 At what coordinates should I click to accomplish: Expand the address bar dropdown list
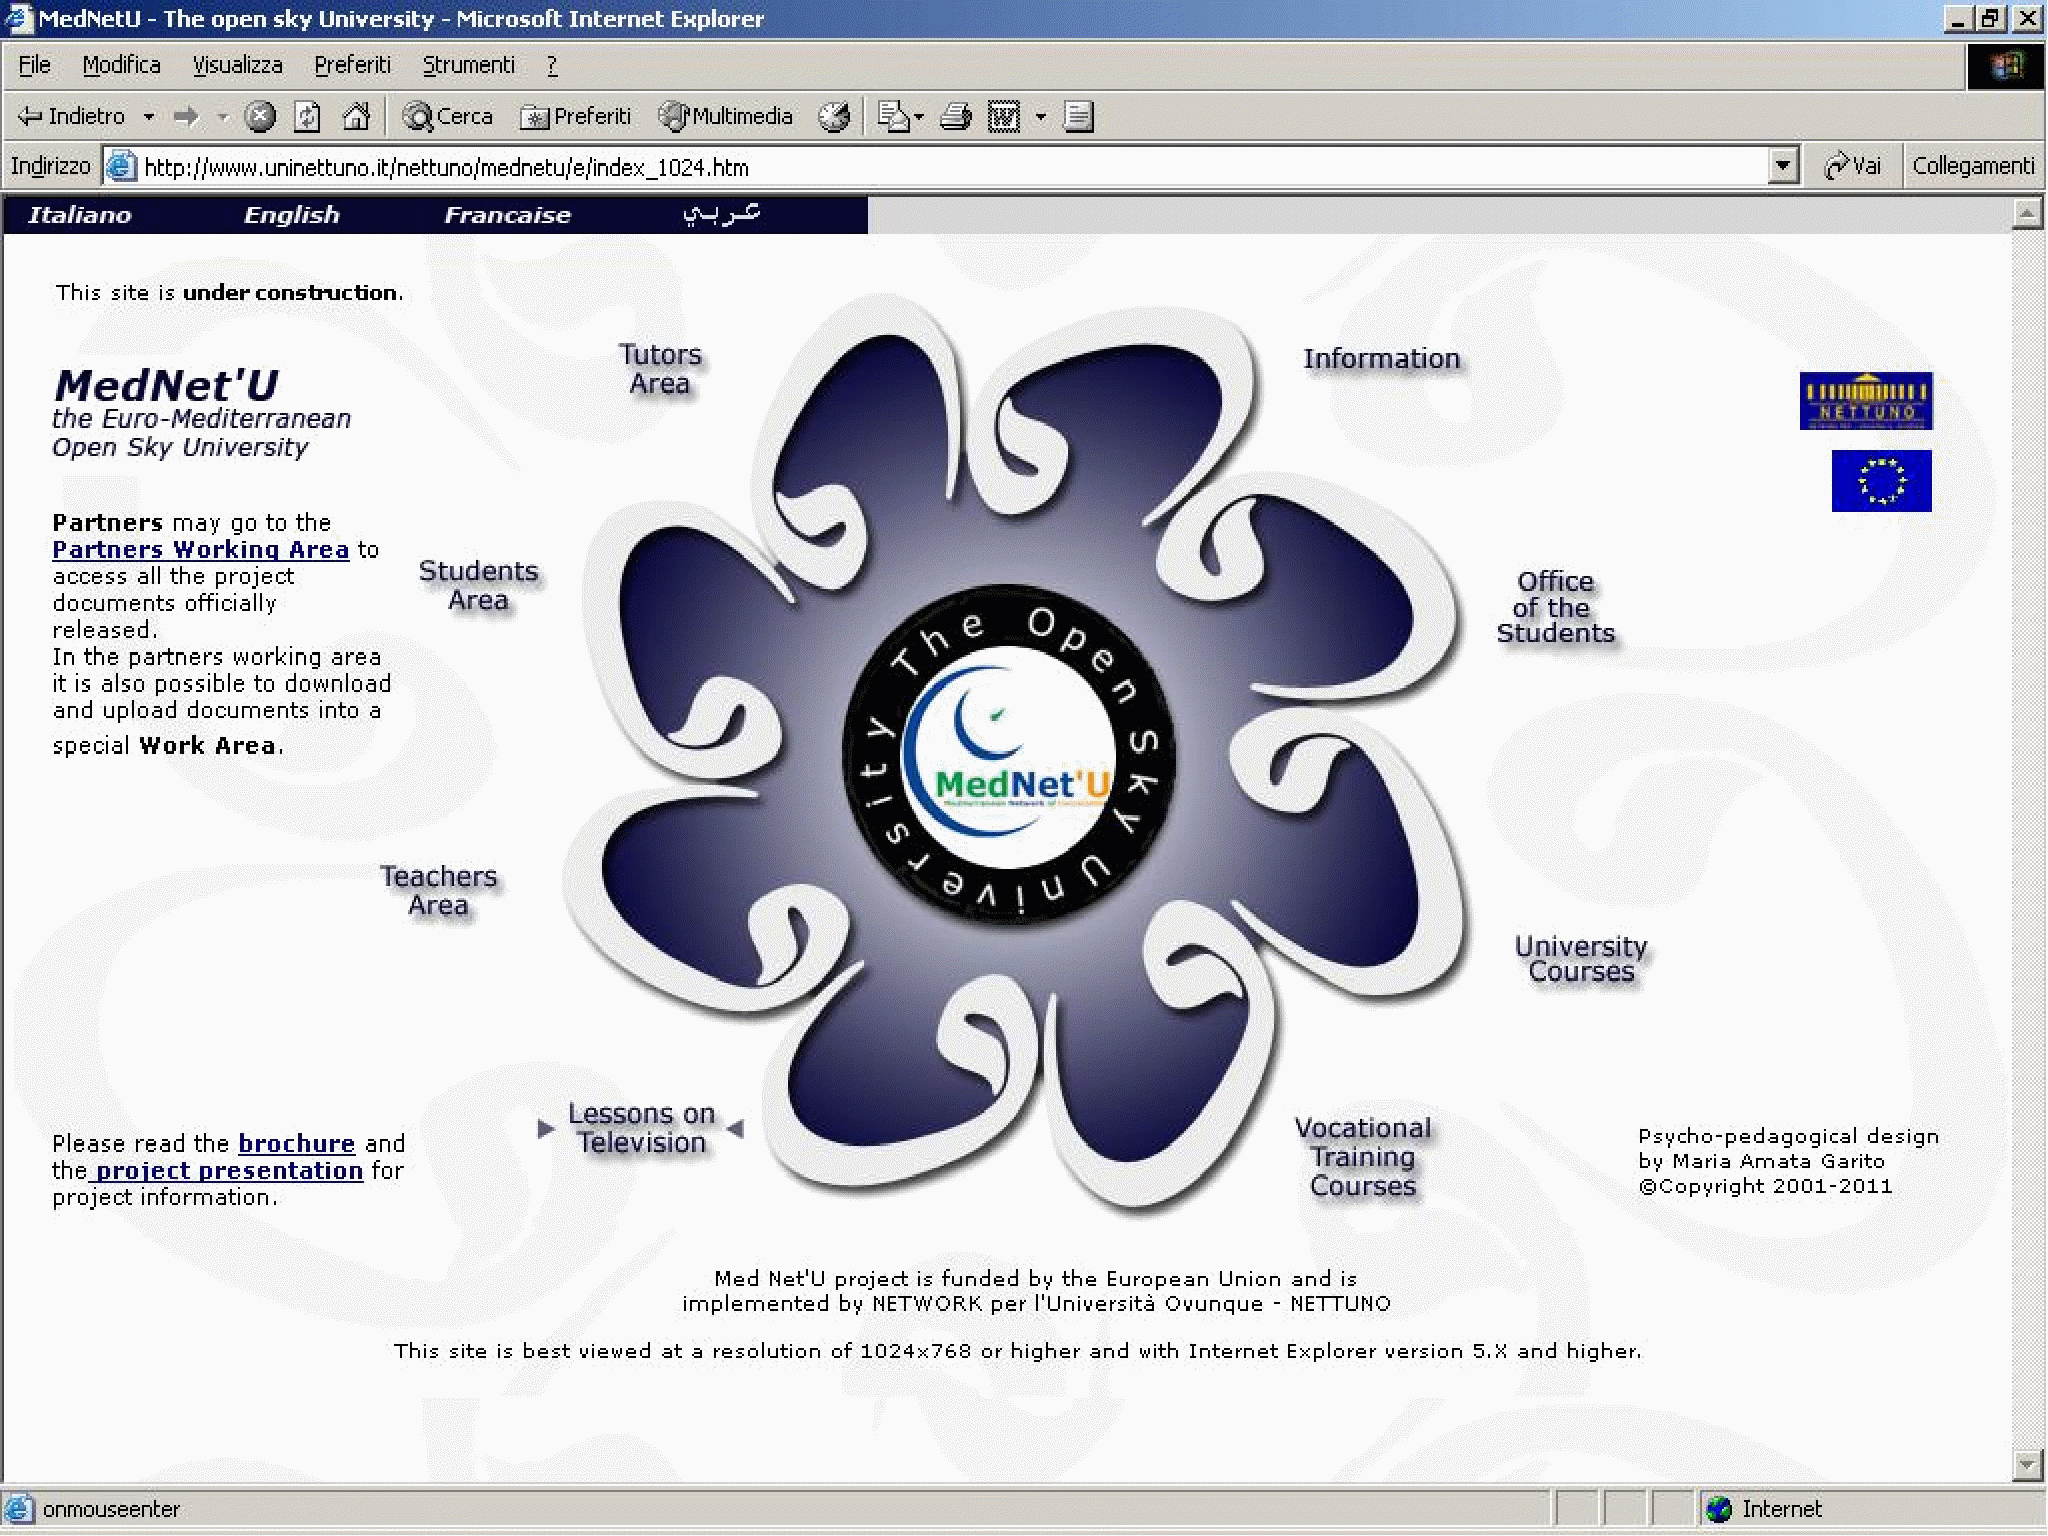1783,166
